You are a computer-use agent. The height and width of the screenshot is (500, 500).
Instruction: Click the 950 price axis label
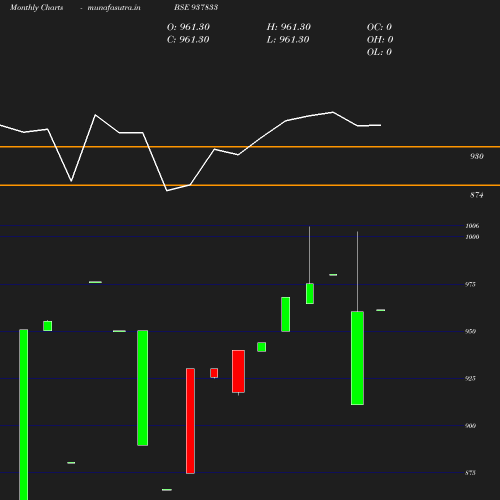470,331
